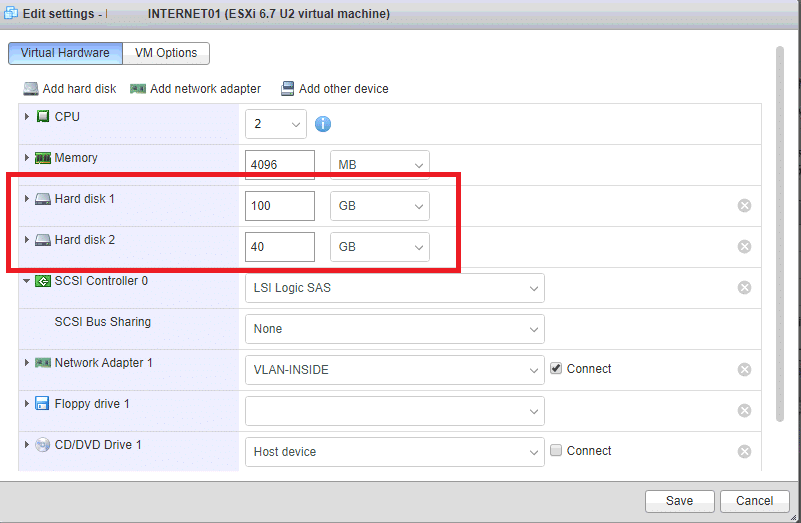Remove Hard disk 2 with its X icon

pyautogui.click(x=744, y=247)
